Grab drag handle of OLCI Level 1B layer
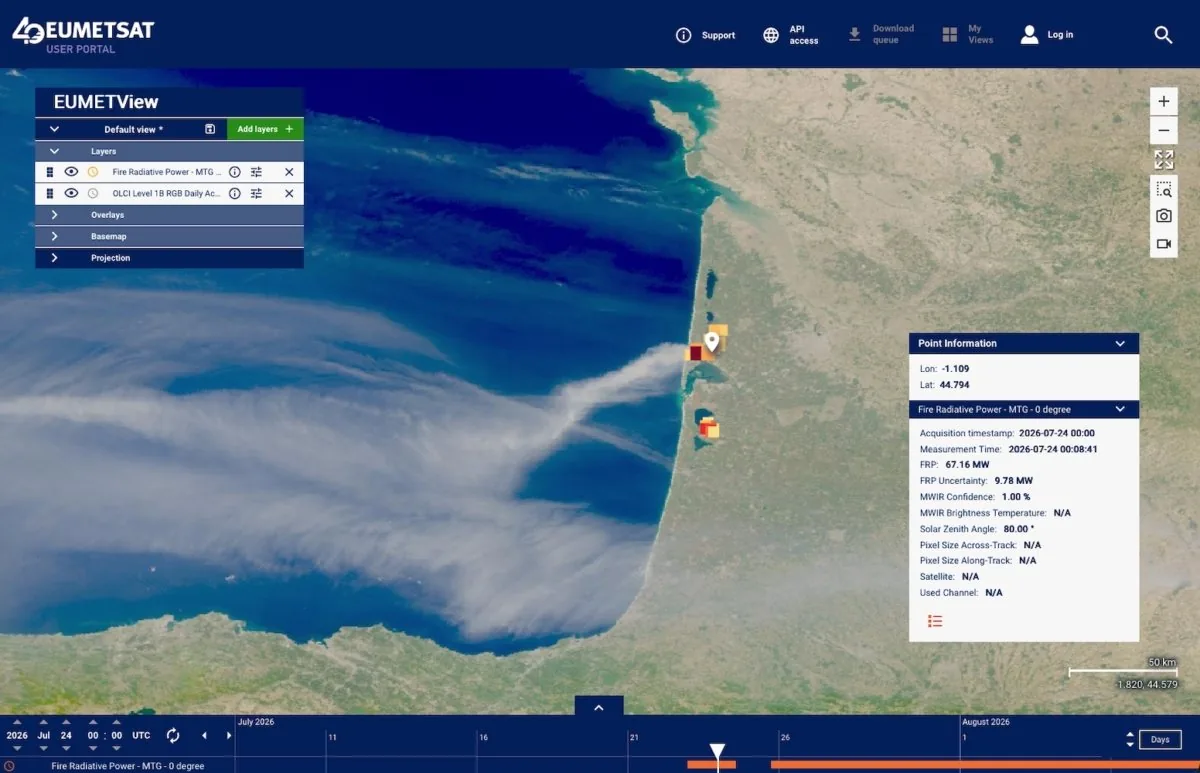Image resolution: width=1200 pixels, height=773 pixels. (x=50, y=193)
